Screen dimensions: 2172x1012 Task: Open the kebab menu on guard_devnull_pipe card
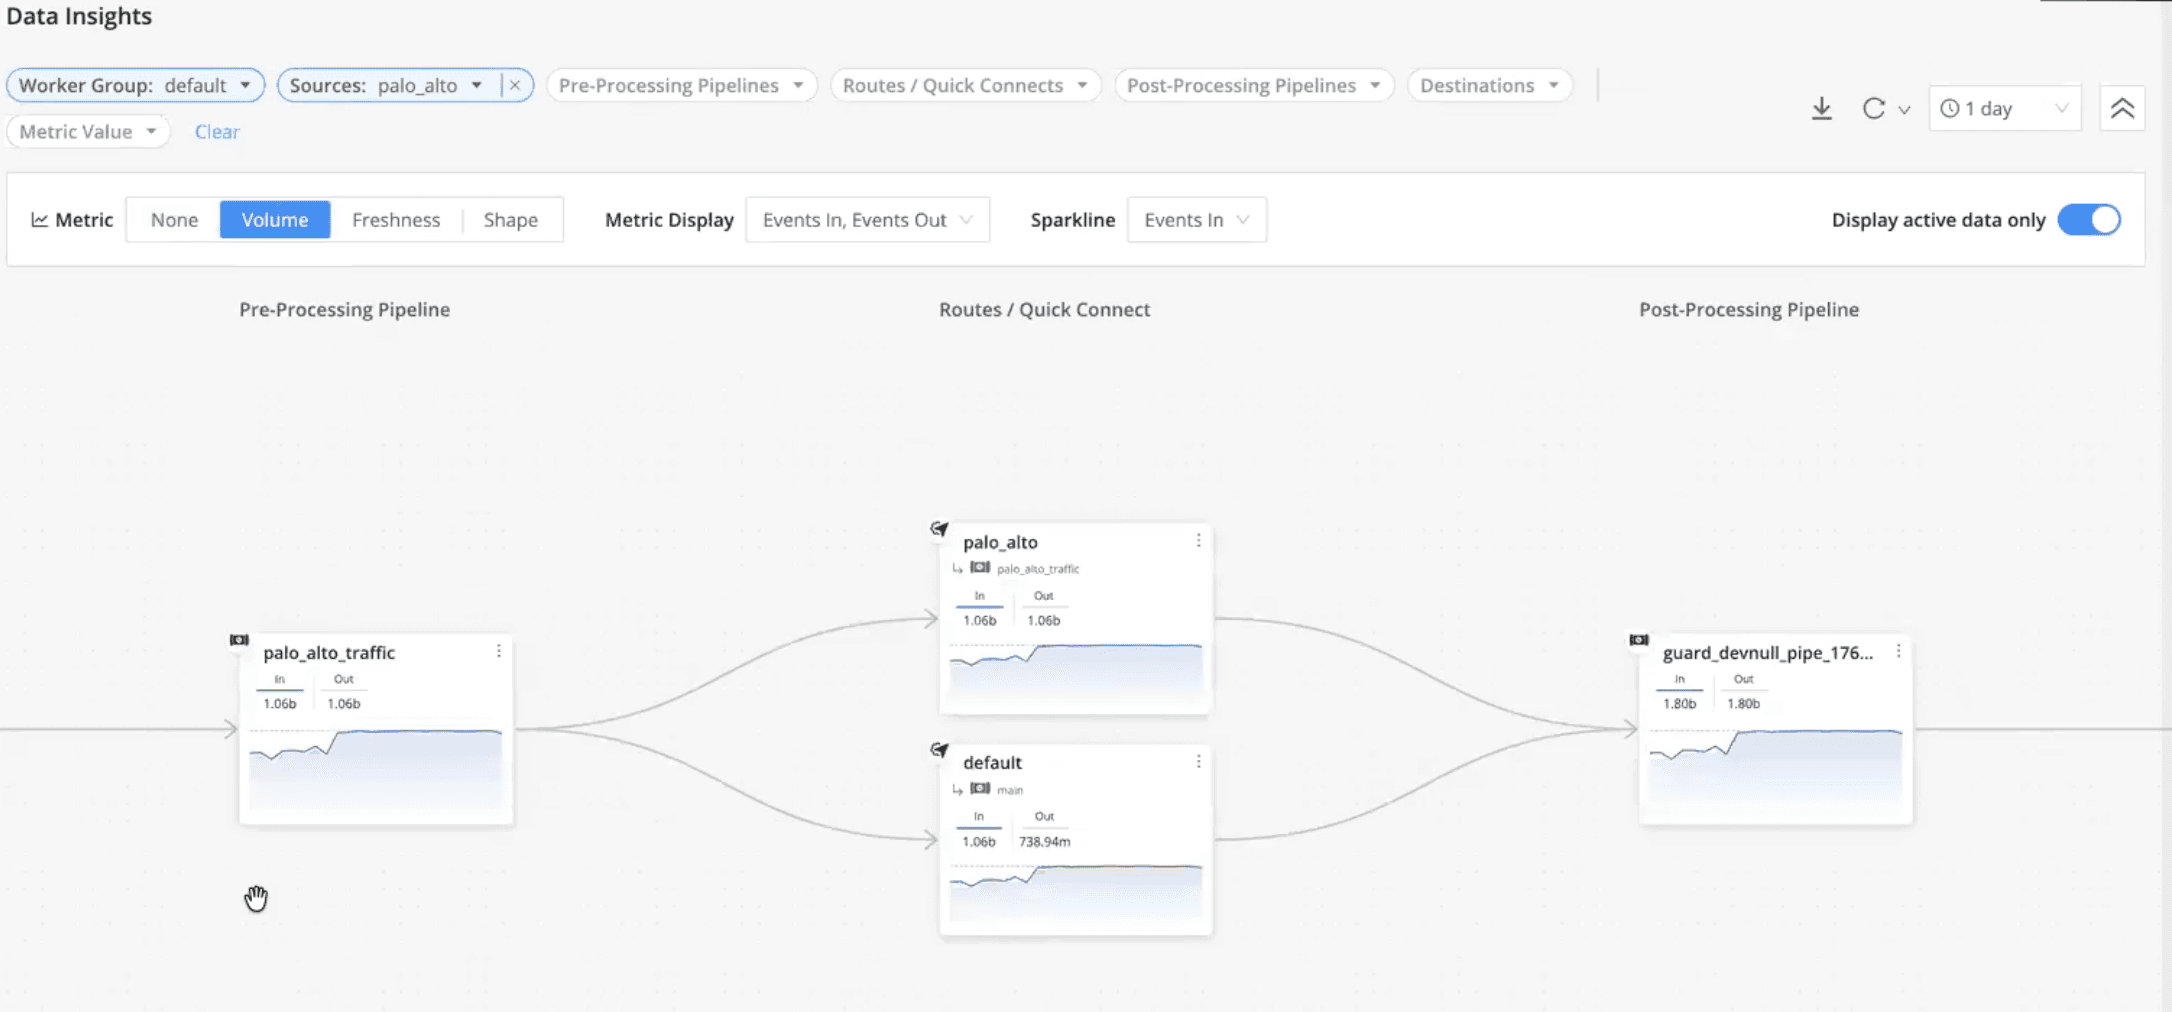[x=1899, y=651]
